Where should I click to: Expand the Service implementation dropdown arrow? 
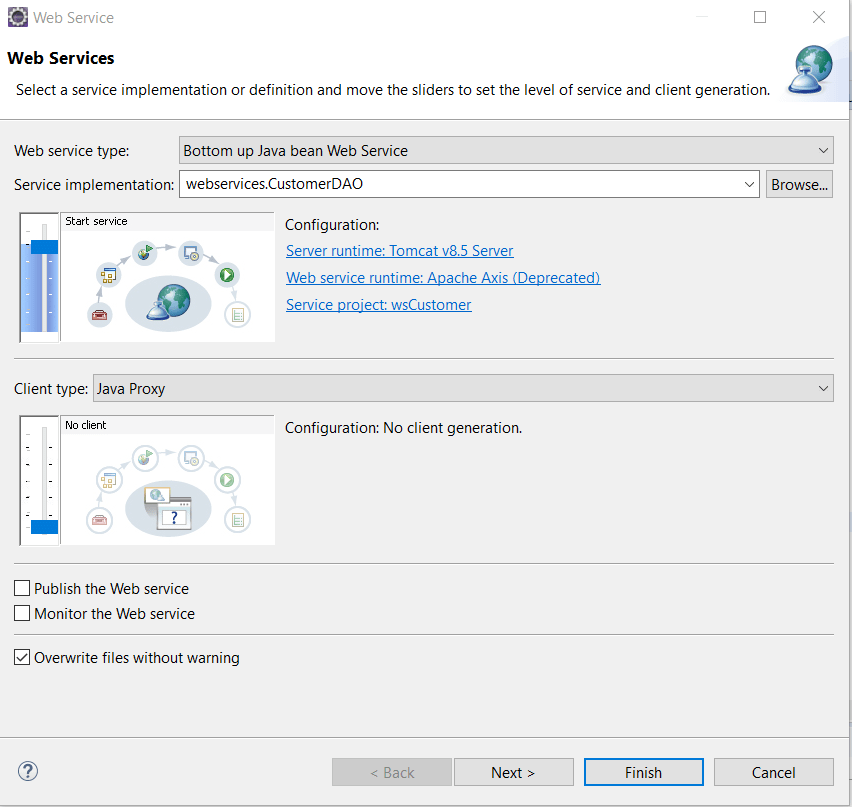coord(750,184)
